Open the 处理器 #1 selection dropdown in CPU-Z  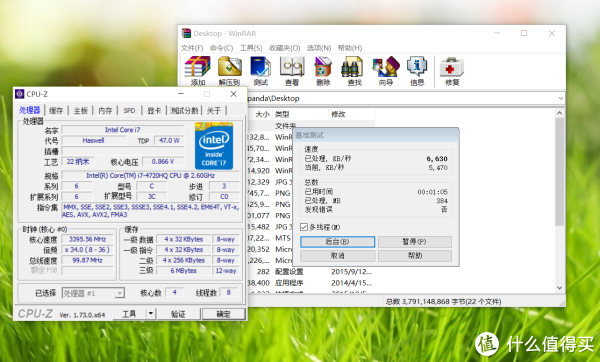(93, 294)
